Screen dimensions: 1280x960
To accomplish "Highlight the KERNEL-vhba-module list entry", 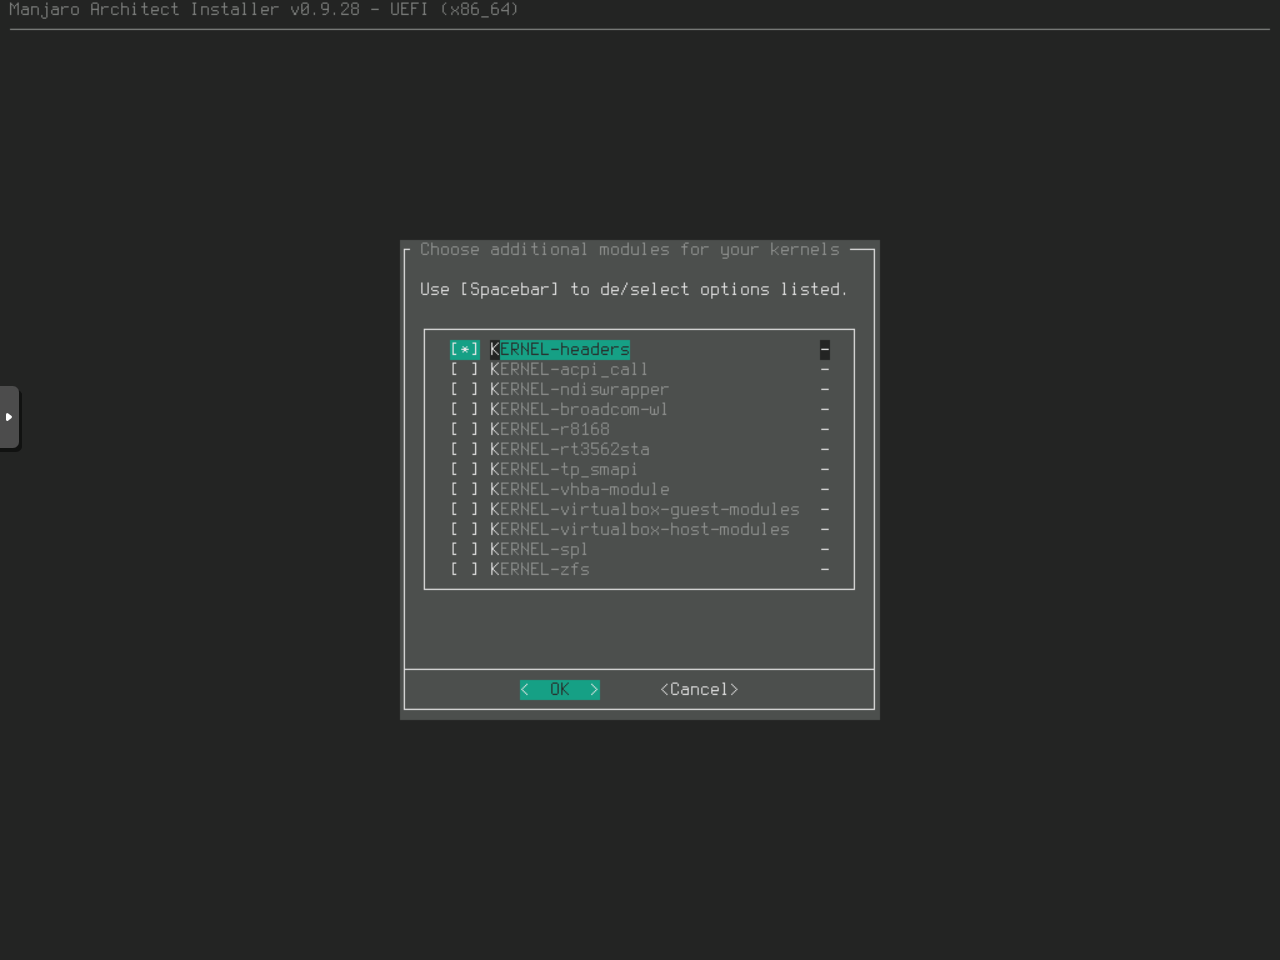I will click(579, 490).
